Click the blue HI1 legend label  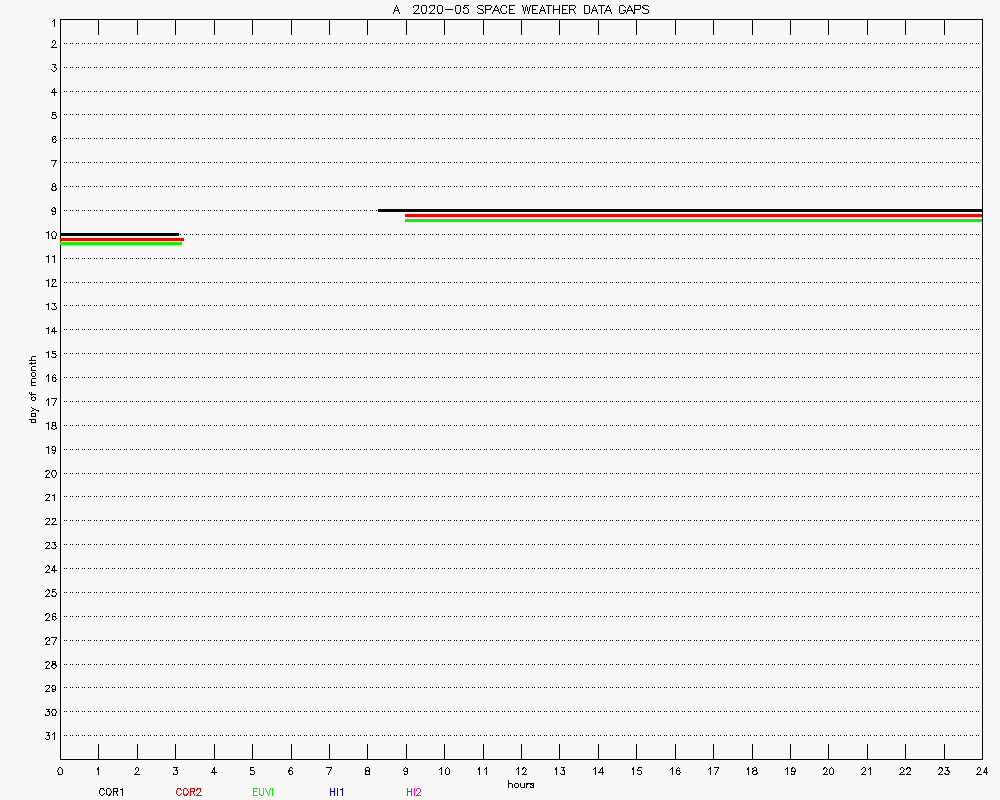tap(336, 792)
